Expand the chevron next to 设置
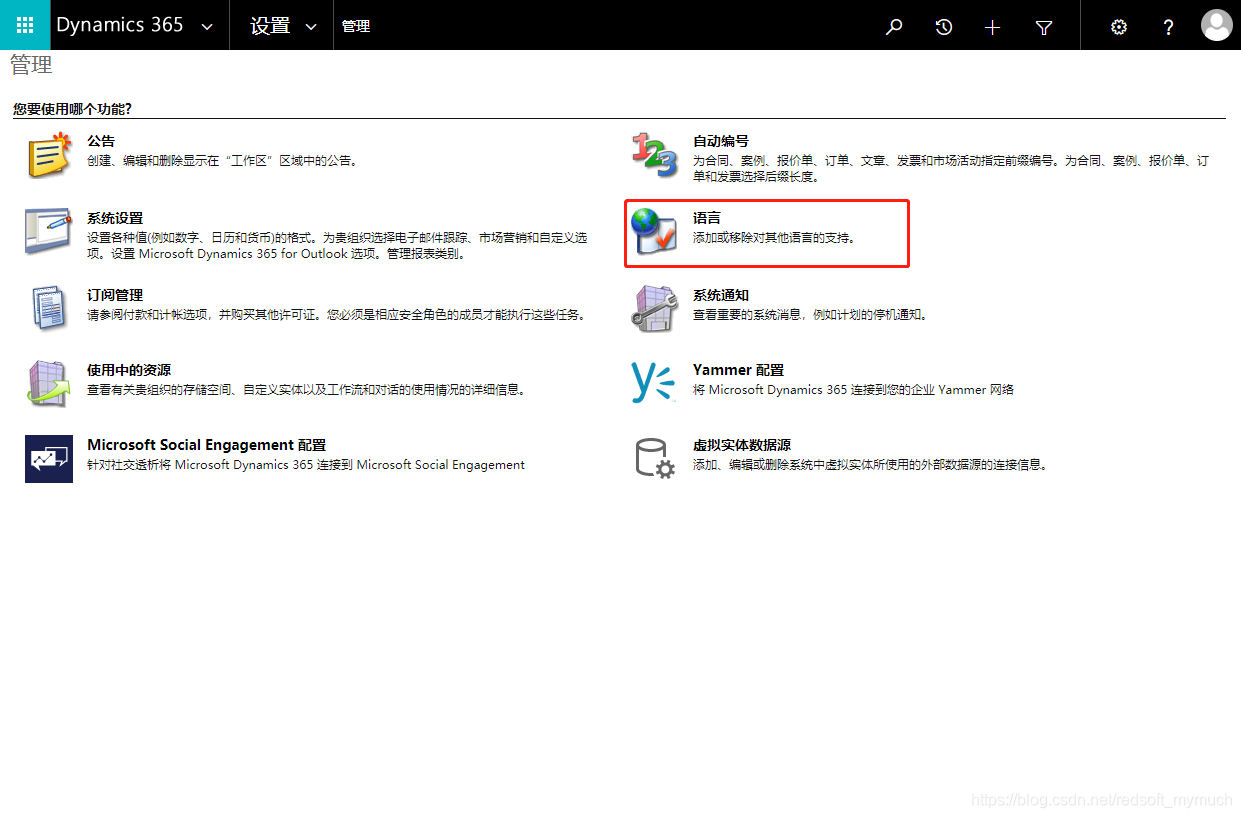Image resolution: width=1241 pixels, height=818 pixels. tap(311, 27)
